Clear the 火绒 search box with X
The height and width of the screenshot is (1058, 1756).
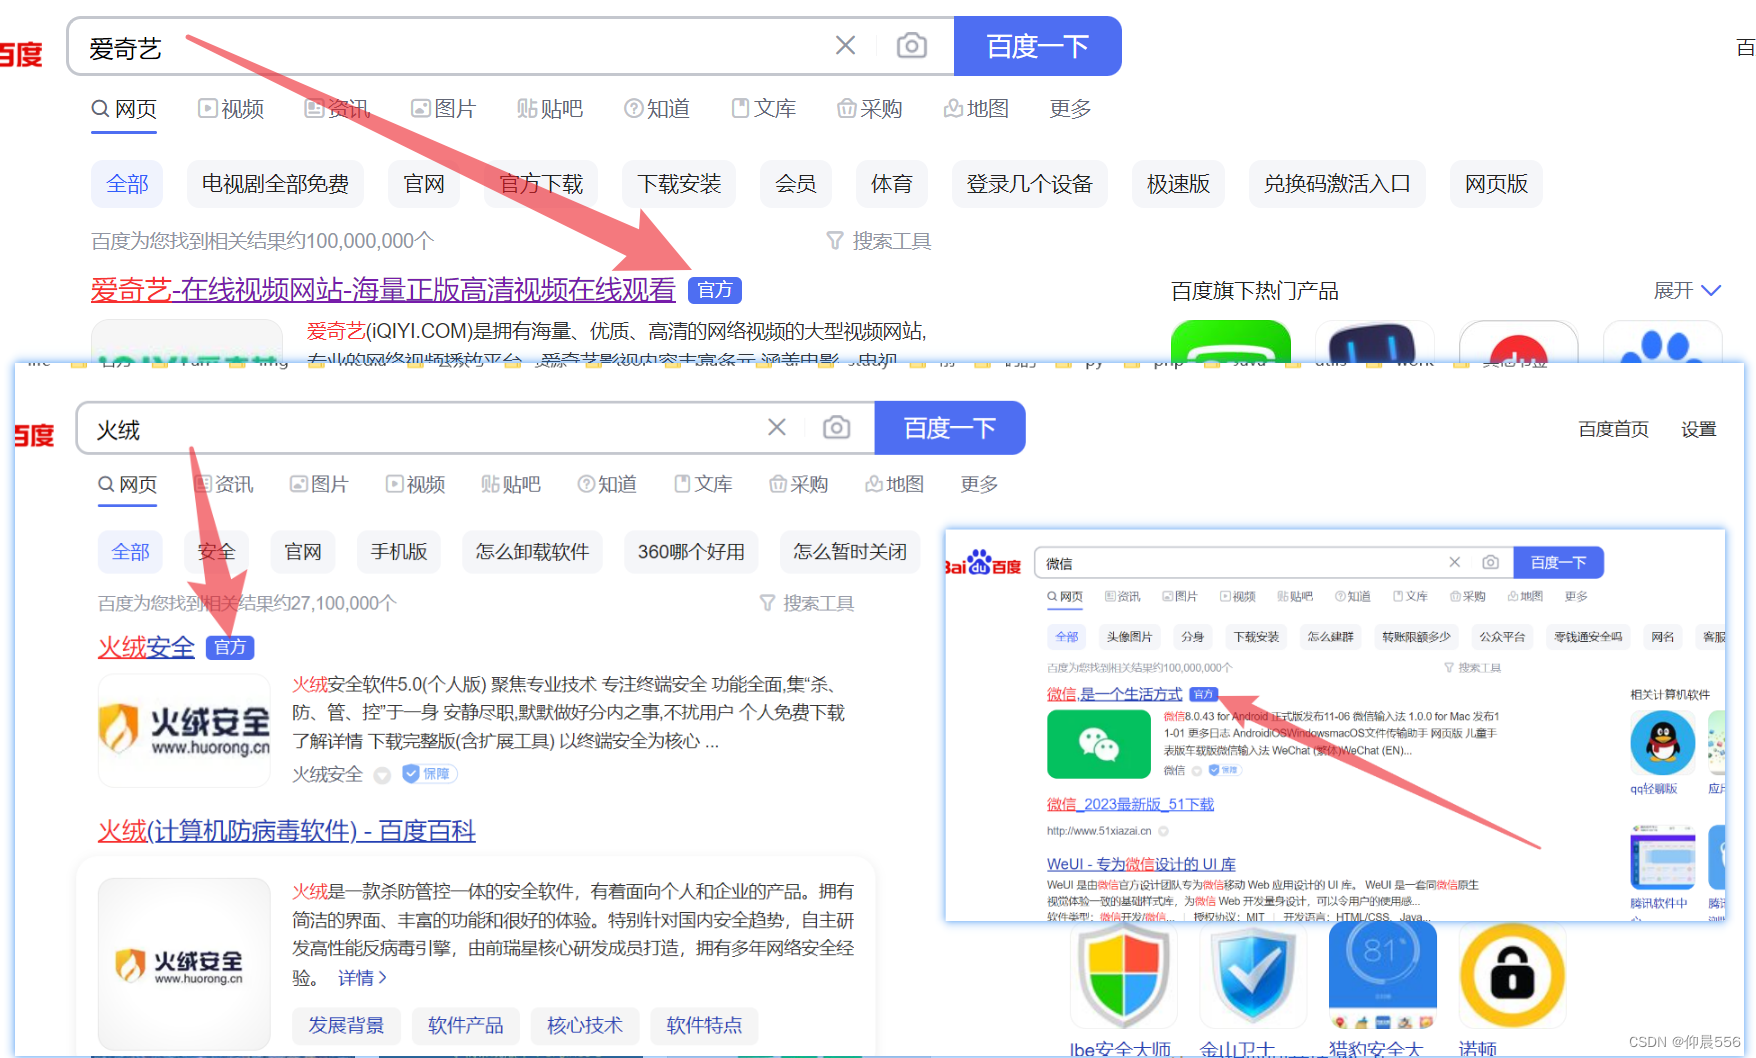click(776, 428)
